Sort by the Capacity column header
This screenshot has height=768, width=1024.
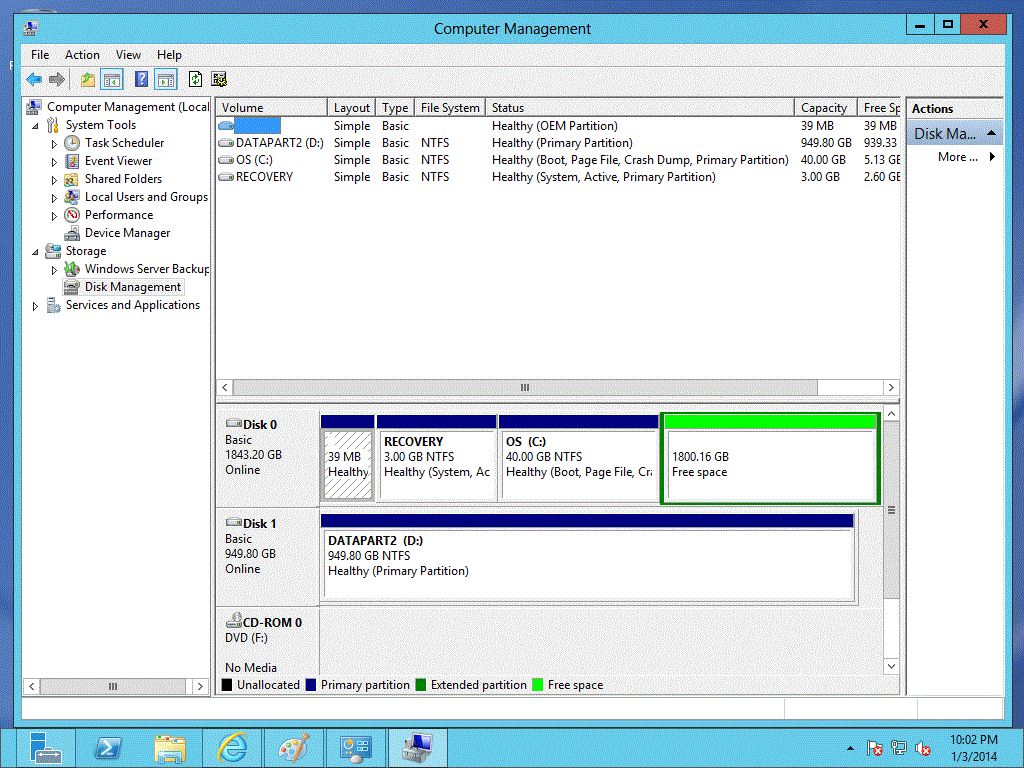tap(824, 108)
